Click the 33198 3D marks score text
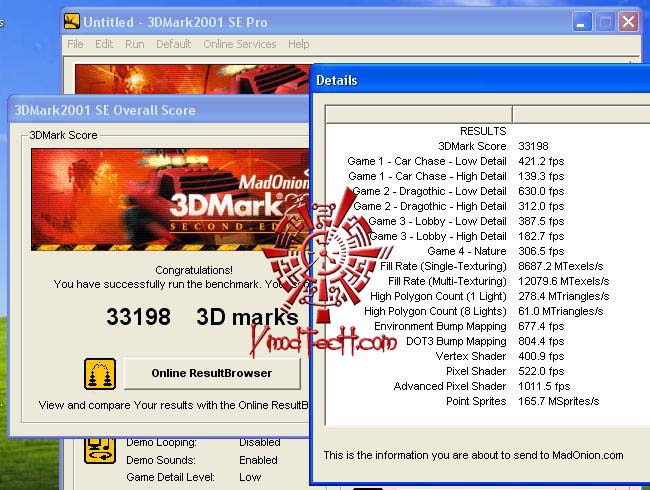 tap(202, 317)
